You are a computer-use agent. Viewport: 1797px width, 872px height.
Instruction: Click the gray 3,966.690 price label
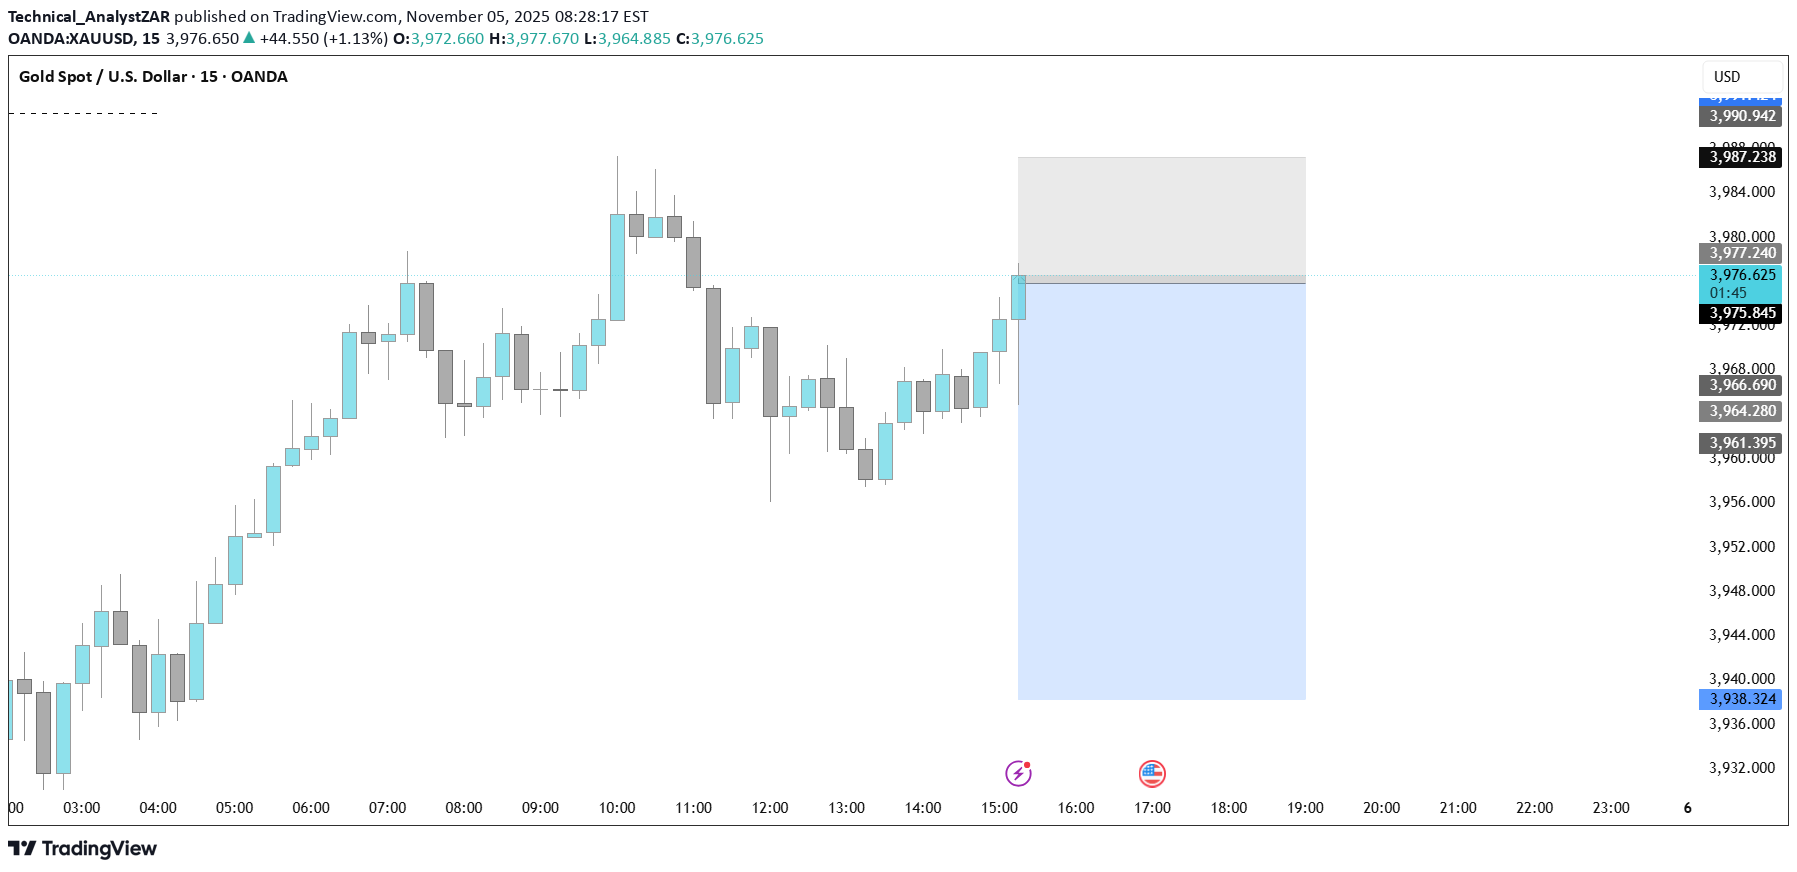[x=1741, y=386]
